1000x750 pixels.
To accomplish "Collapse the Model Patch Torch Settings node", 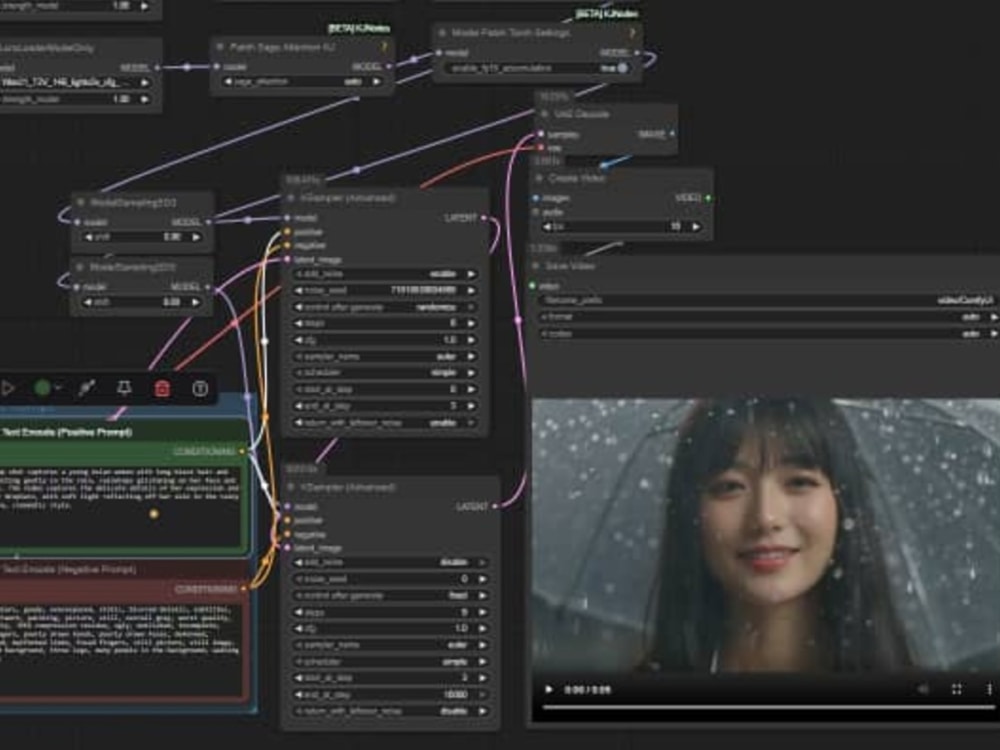I will click(x=442, y=33).
